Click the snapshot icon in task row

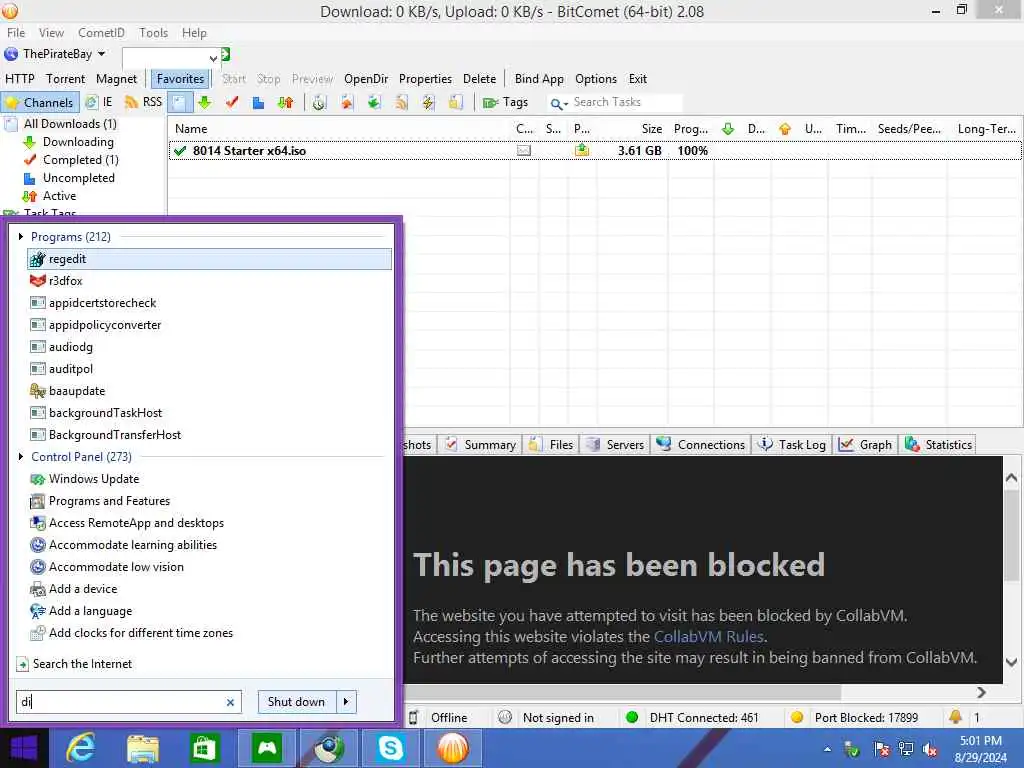point(524,151)
